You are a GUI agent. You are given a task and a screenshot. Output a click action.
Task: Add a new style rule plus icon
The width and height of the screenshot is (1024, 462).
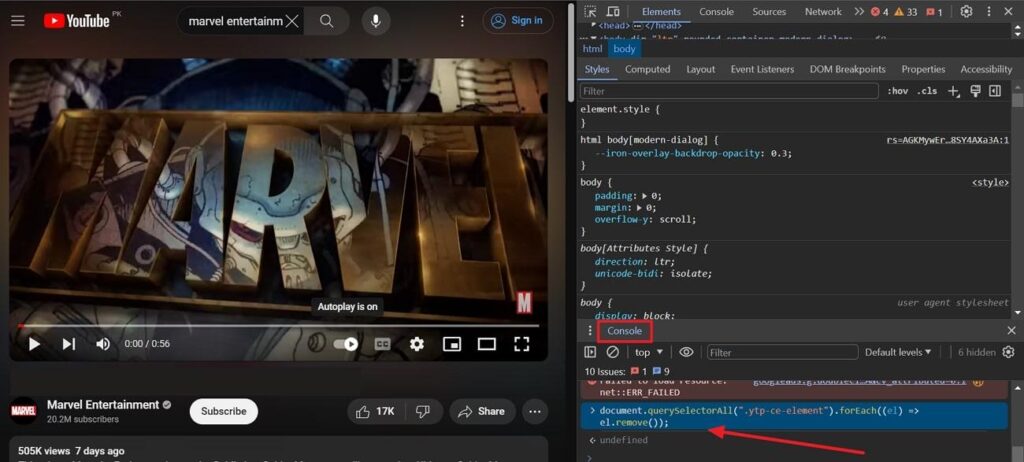(x=953, y=91)
